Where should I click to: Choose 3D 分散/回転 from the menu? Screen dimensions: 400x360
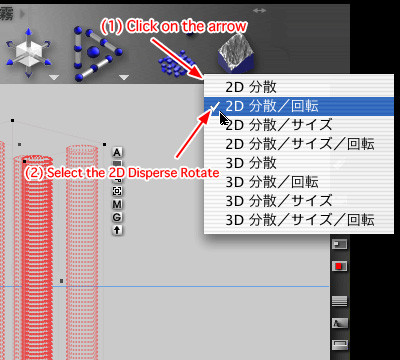pyautogui.click(x=299, y=182)
